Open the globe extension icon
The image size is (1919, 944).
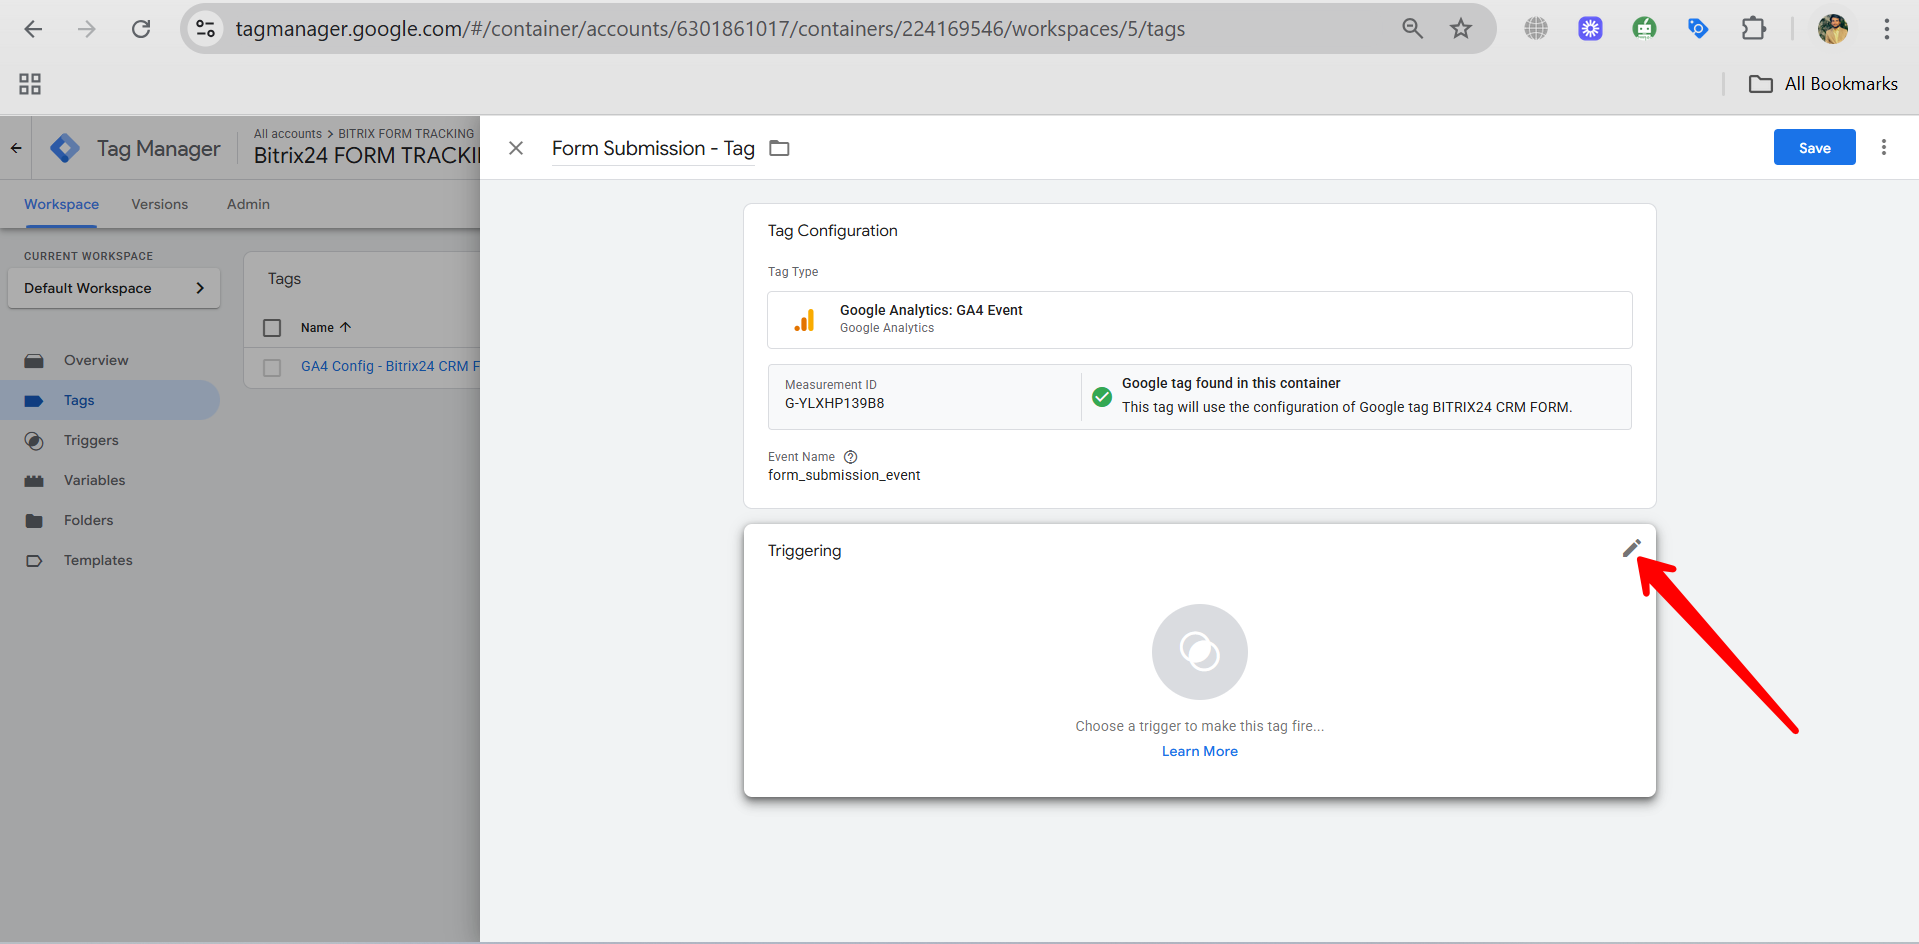point(1536,29)
